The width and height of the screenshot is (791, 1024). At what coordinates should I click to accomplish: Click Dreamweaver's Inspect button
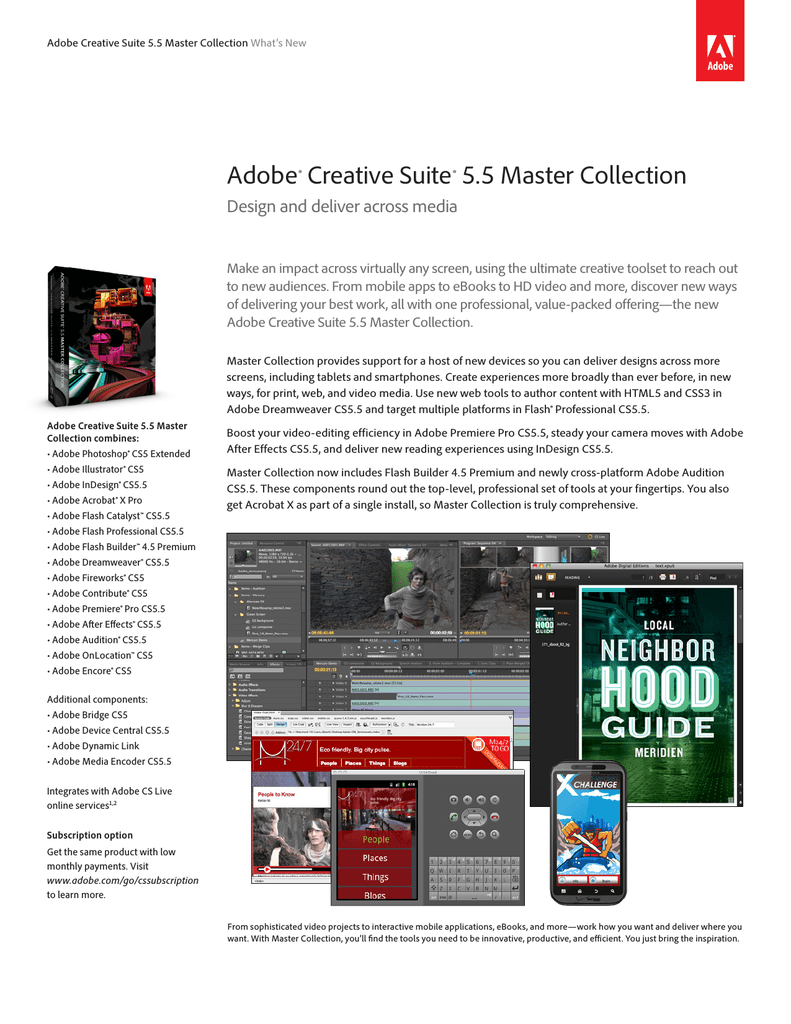click(x=347, y=724)
